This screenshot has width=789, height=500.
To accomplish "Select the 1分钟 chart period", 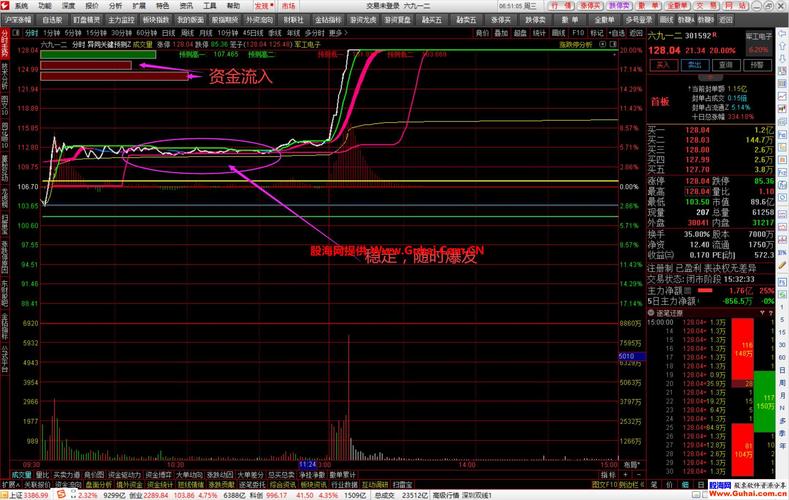I will tap(51, 33).
